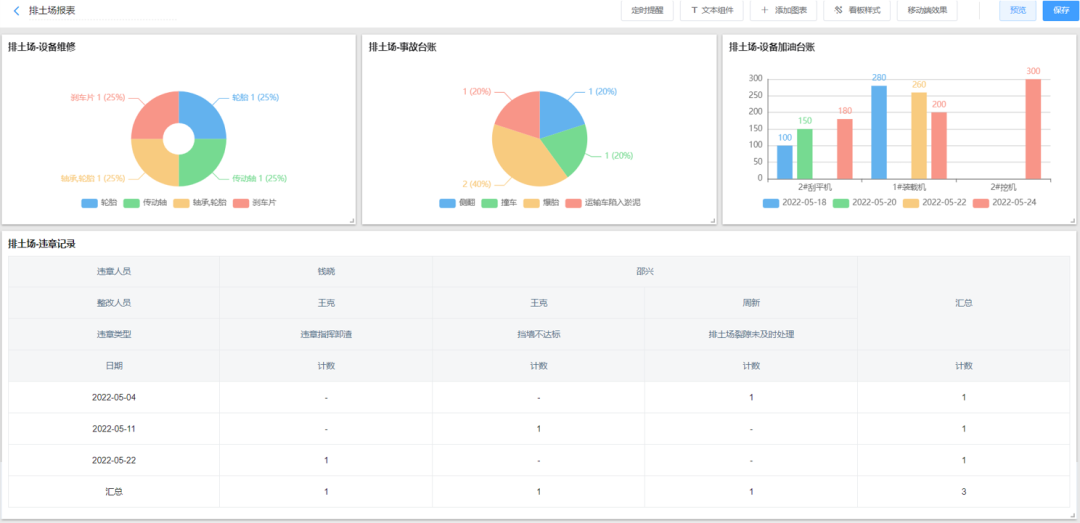Image resolution: width=1080 pixels, height=523 pixels.
Task: Click the 2022-05-22 date row in table
Action: [x=113, y=460]
